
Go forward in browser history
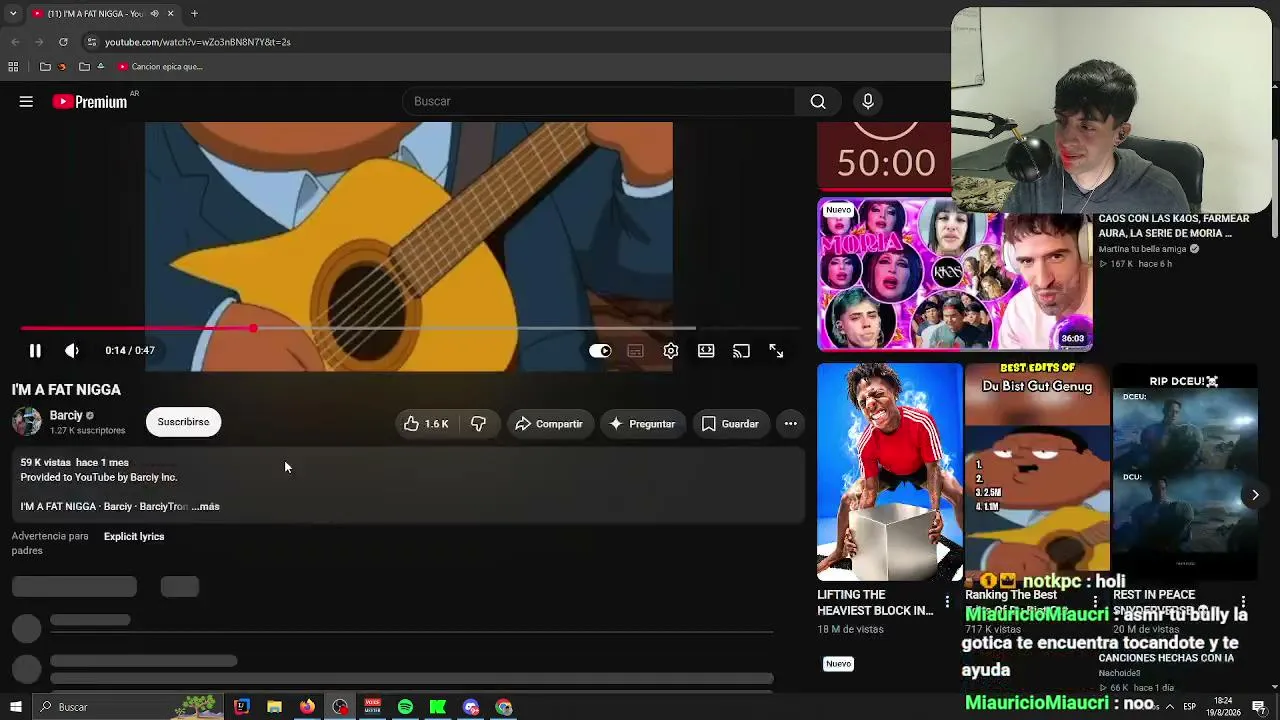39,42
